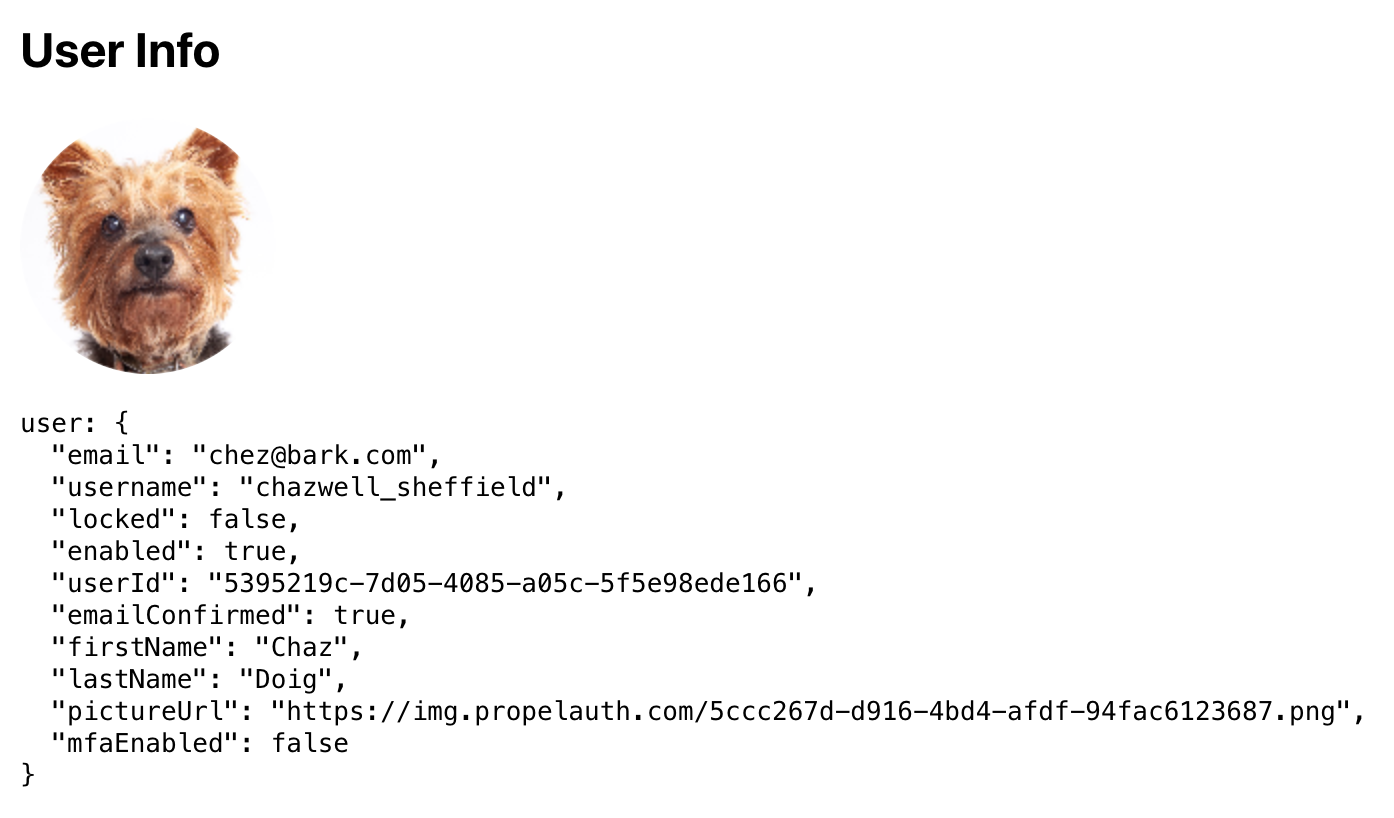Click the opening "user: {" line
1394x818 pixels.
coord(75,424)
